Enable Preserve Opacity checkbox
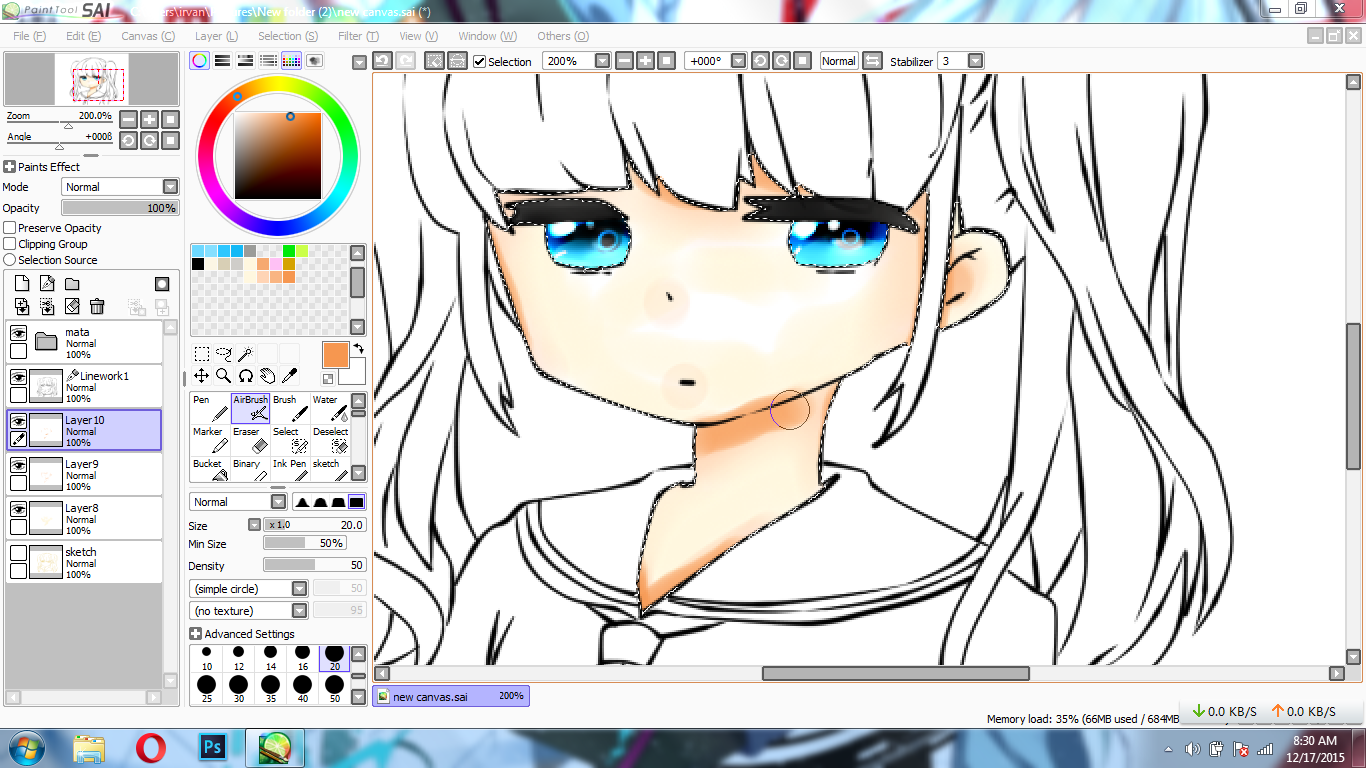Screen dimensions: 1366x768 [10, 228]
